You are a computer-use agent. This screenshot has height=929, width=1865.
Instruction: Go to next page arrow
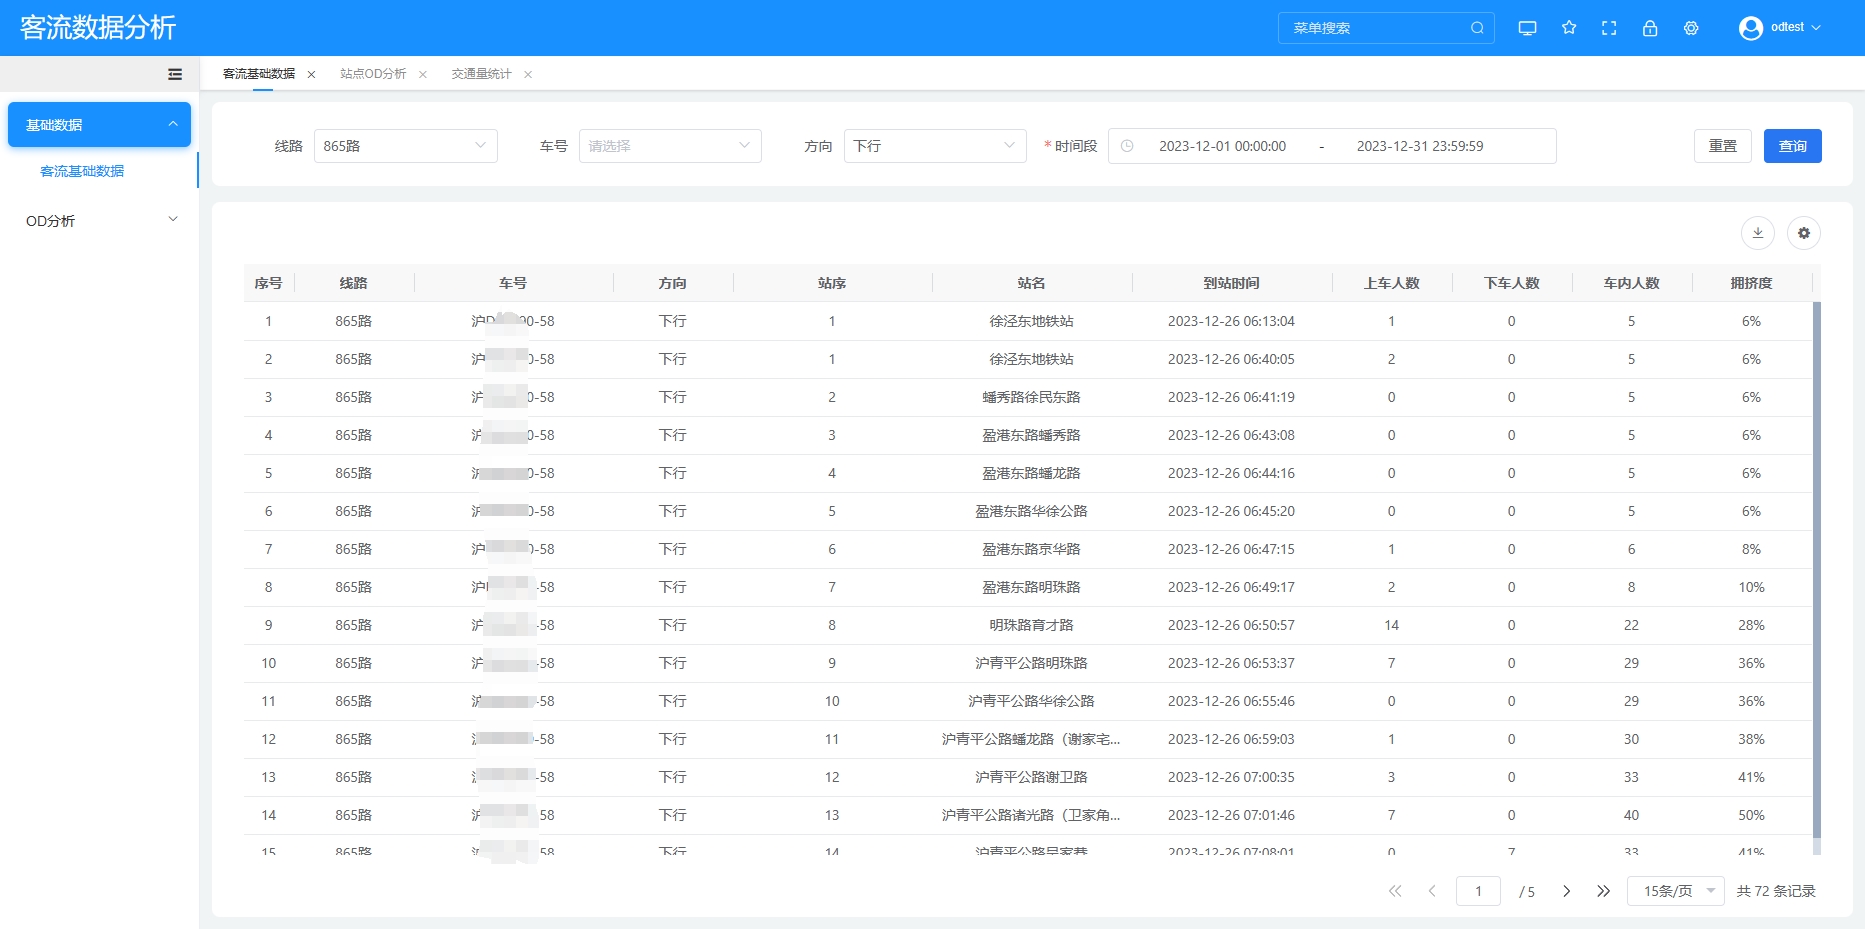click(1566, 891)
